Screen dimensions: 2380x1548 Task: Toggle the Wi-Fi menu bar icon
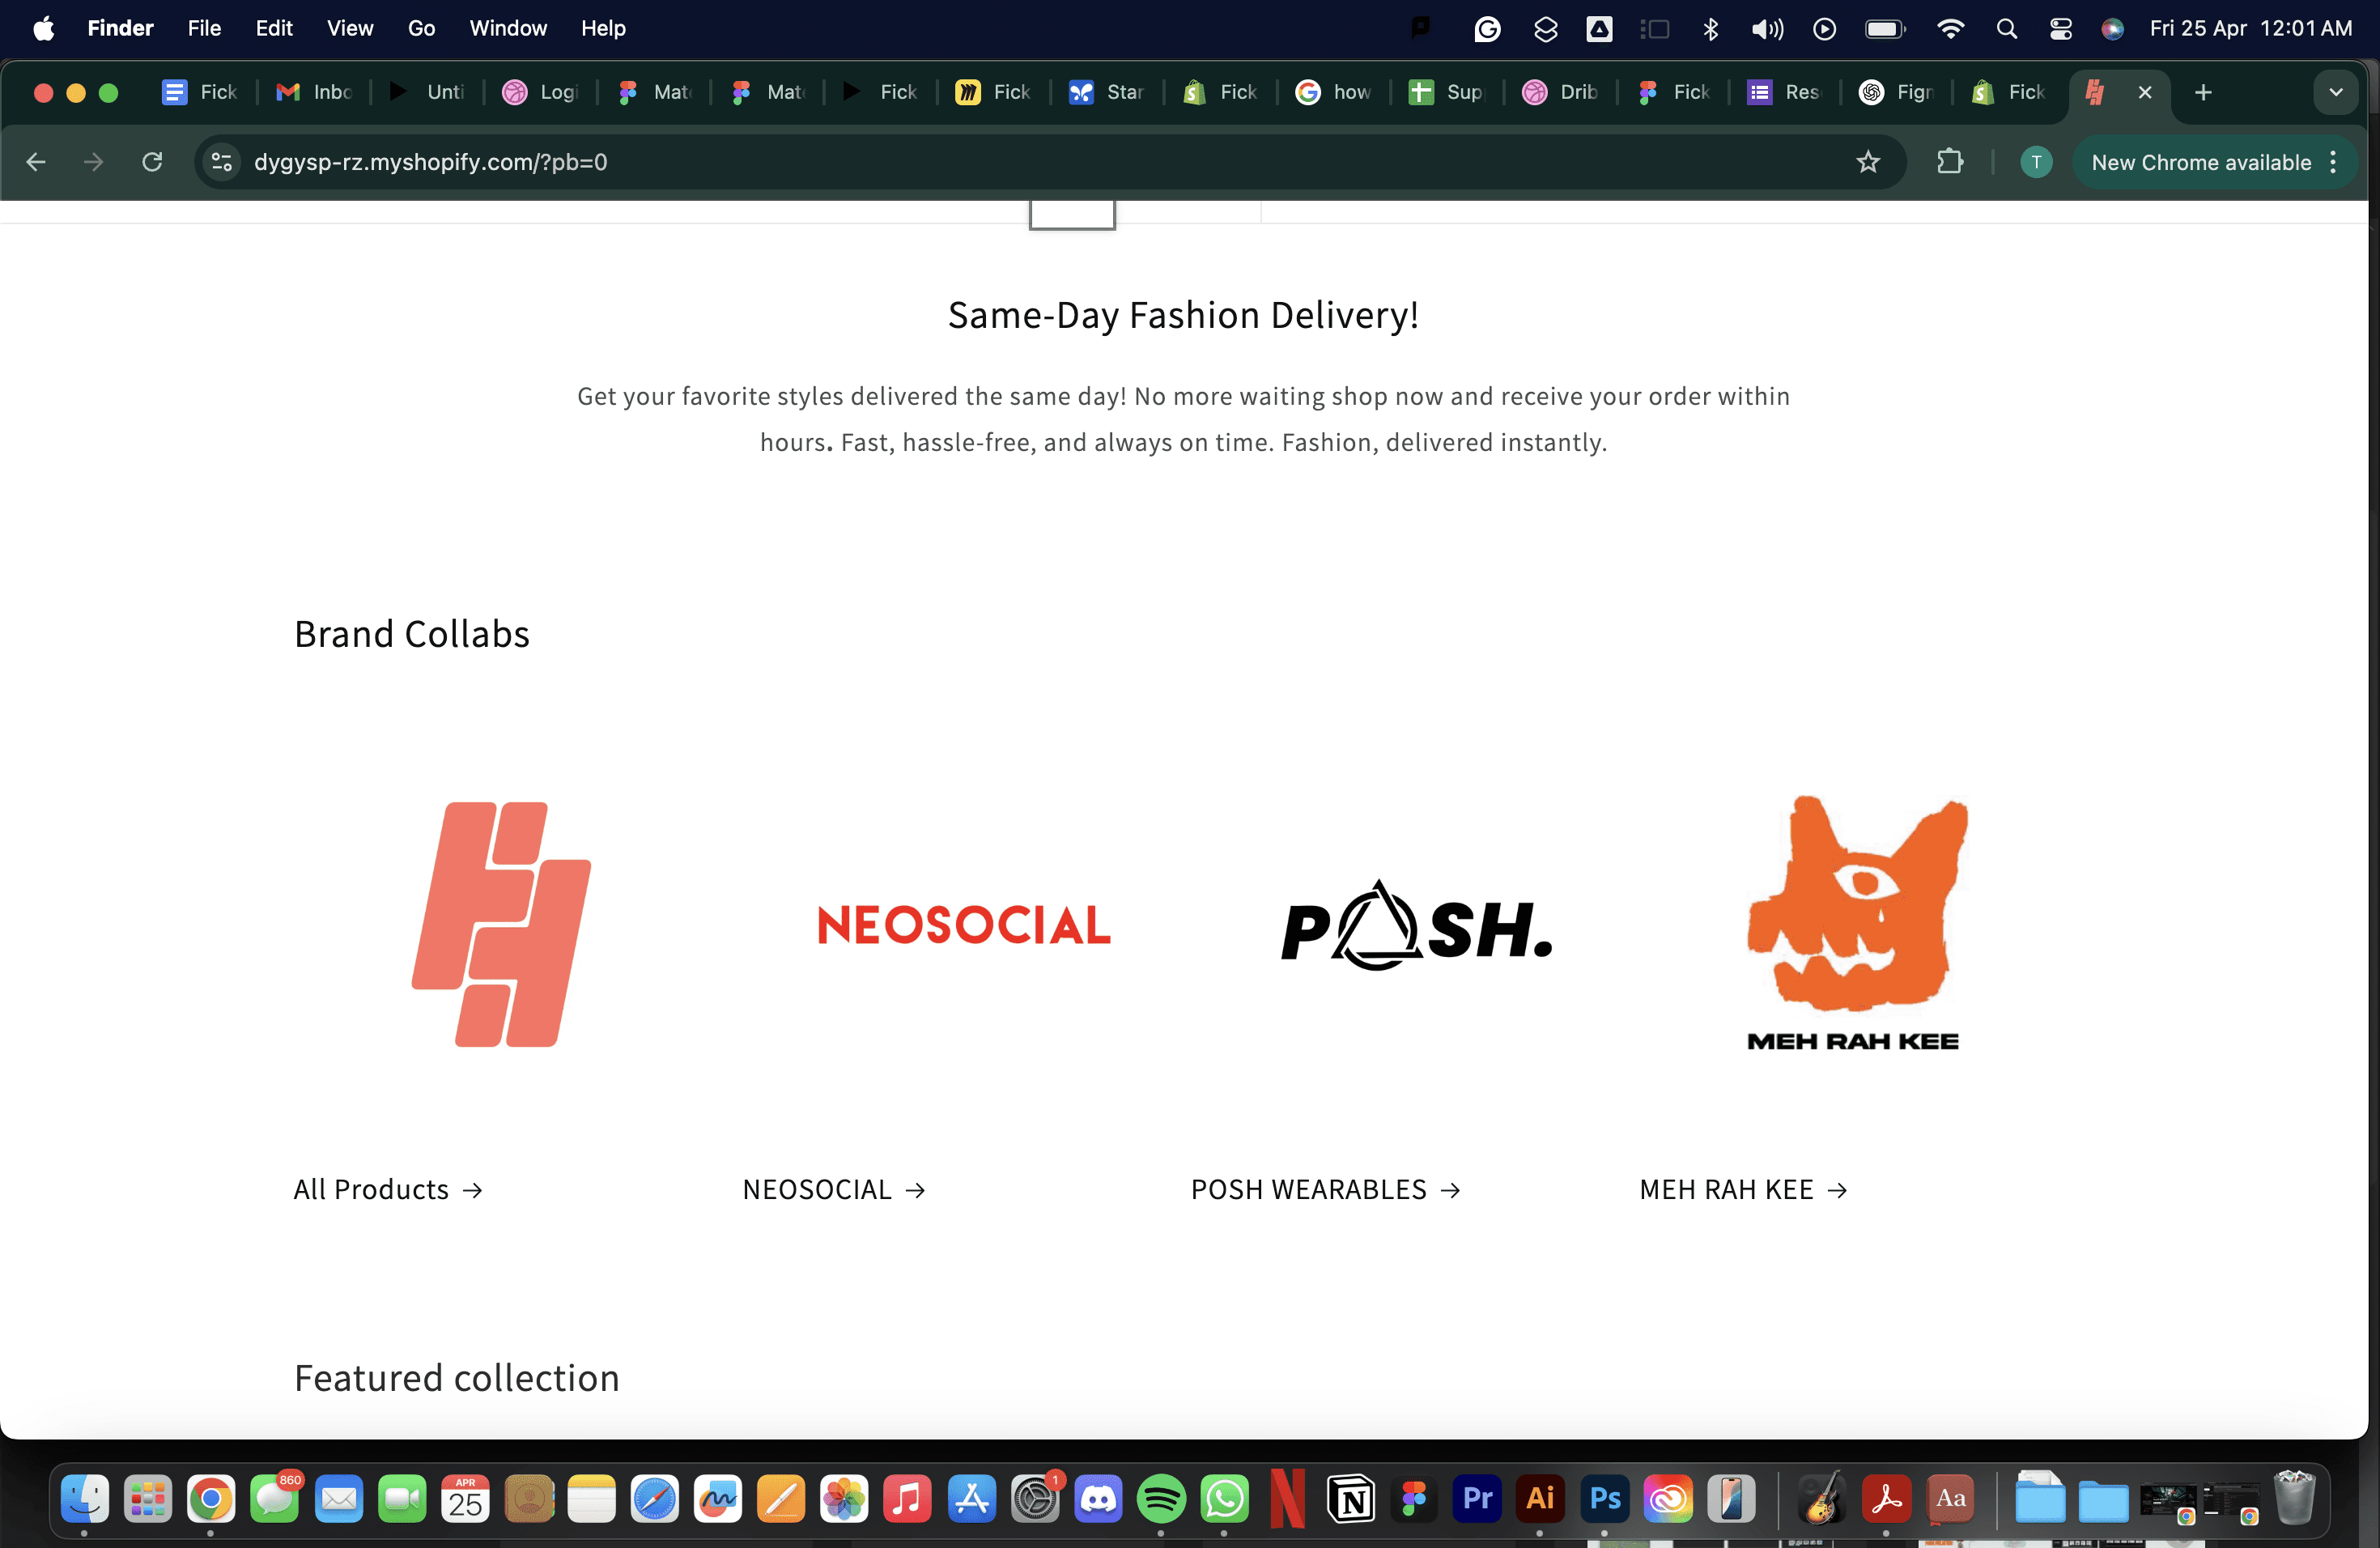(1949, 29)
